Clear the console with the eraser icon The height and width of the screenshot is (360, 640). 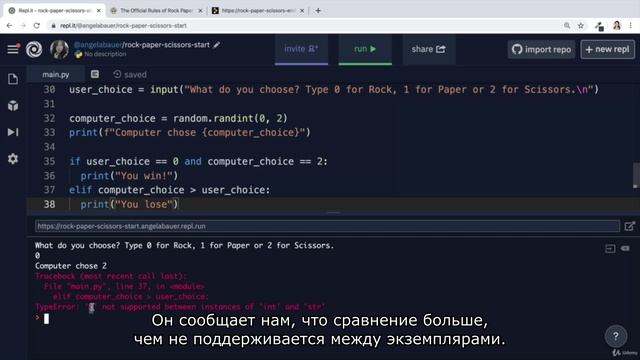(625, 248)
